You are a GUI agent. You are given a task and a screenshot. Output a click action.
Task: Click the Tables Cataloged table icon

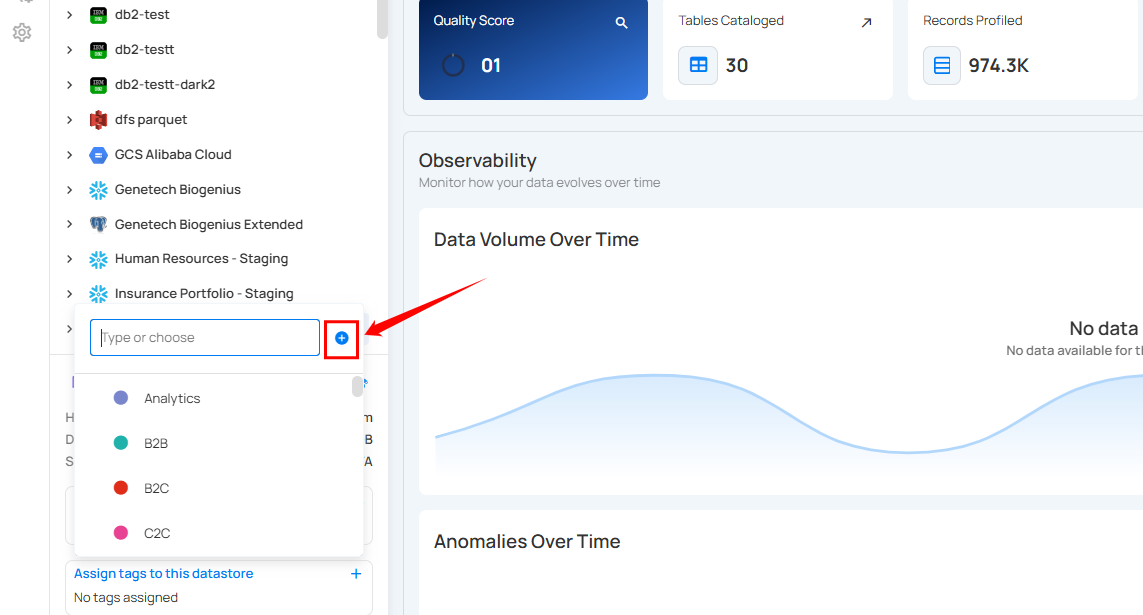point(698,66)
